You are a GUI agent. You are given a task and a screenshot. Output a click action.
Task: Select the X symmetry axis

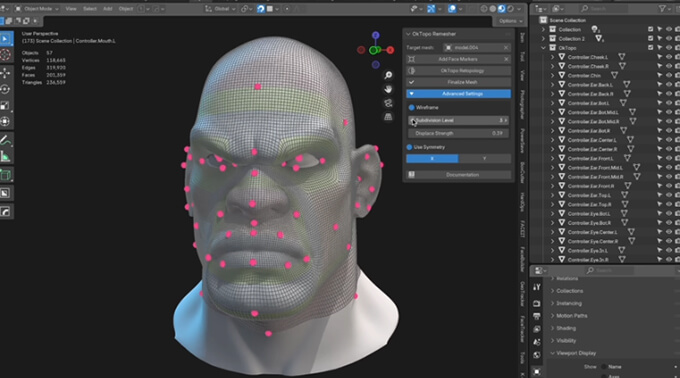pyautogui.click(x=432, y=159)
